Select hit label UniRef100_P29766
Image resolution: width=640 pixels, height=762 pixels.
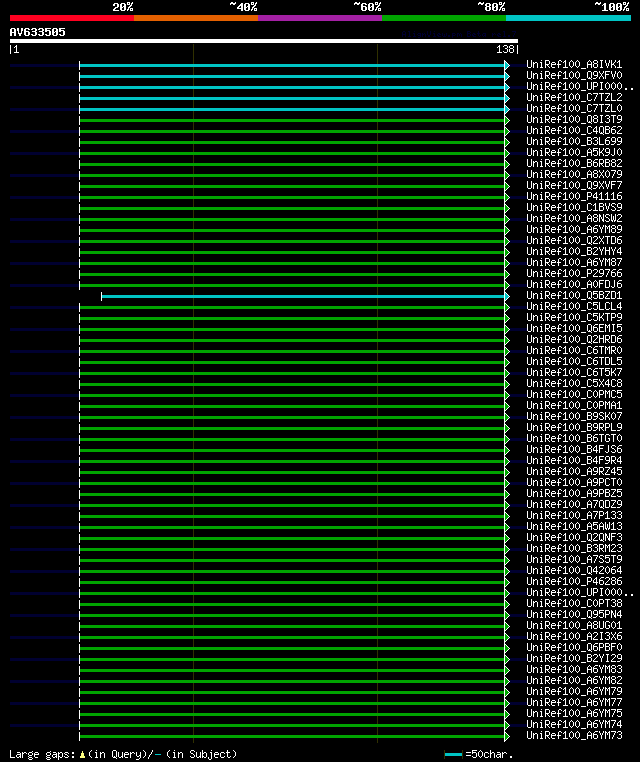(x=574, y=273)
